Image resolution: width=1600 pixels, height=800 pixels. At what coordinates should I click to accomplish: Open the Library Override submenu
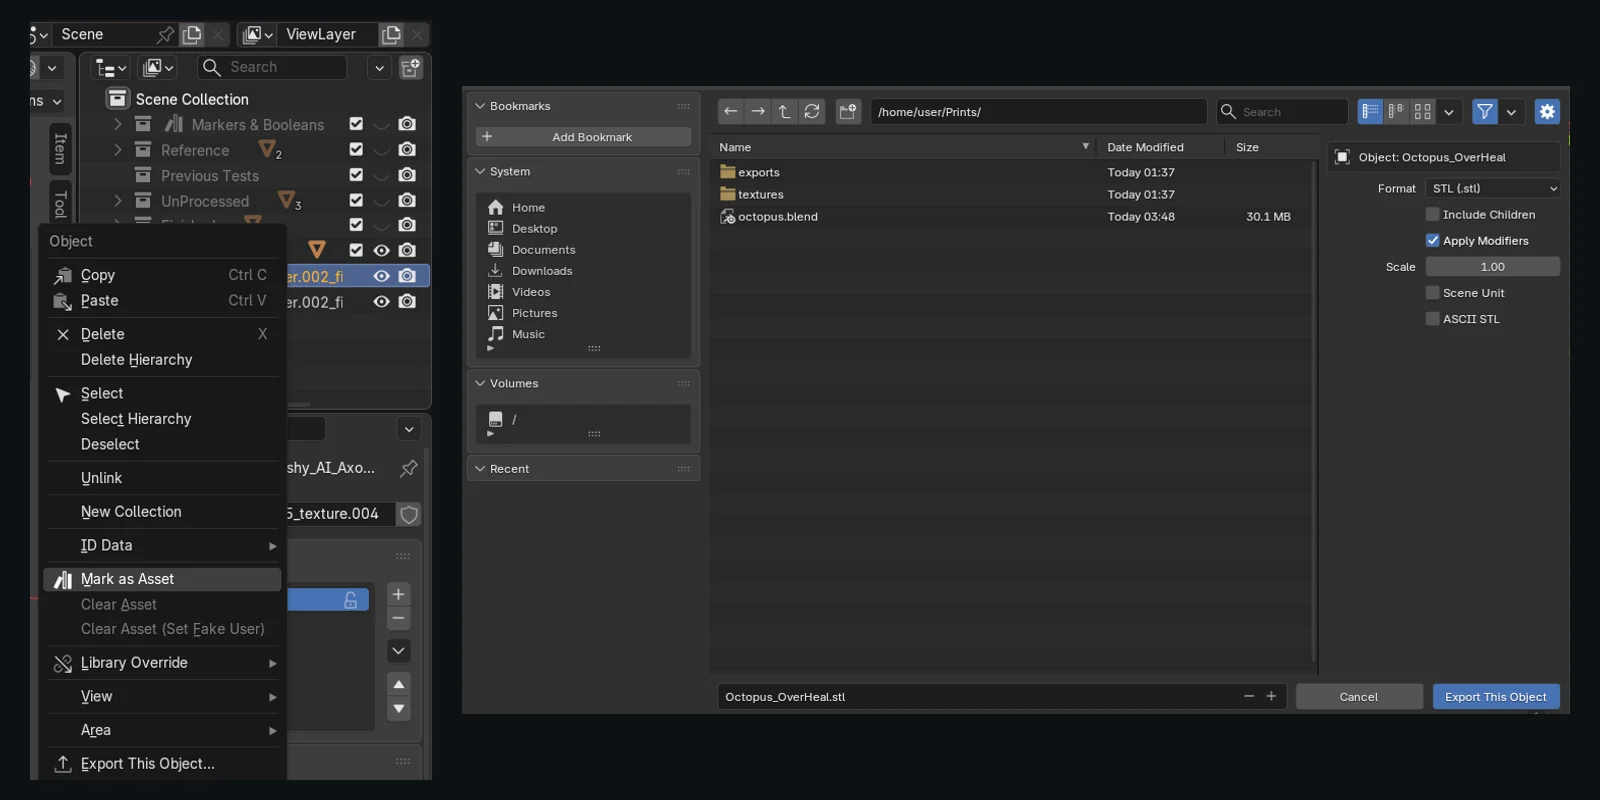point(162,663)
